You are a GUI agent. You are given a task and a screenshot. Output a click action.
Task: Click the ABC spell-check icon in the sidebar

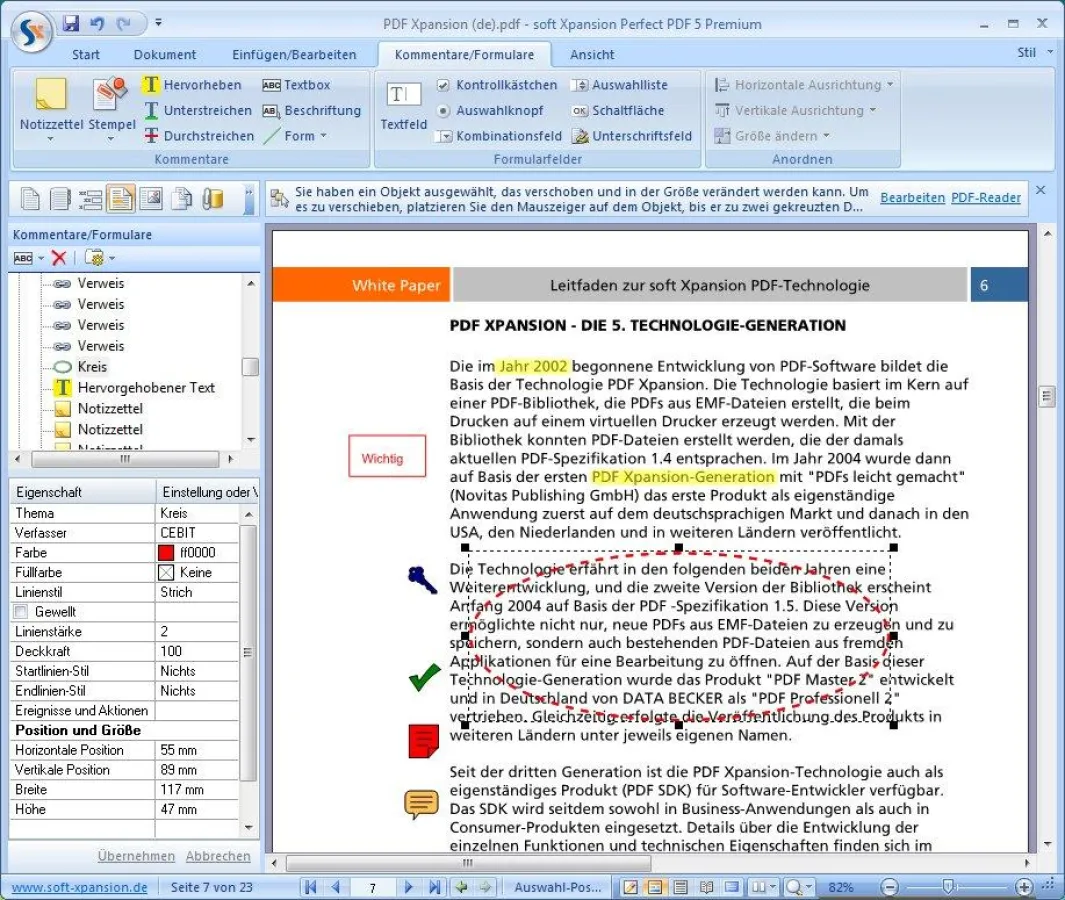click(23, 257)
